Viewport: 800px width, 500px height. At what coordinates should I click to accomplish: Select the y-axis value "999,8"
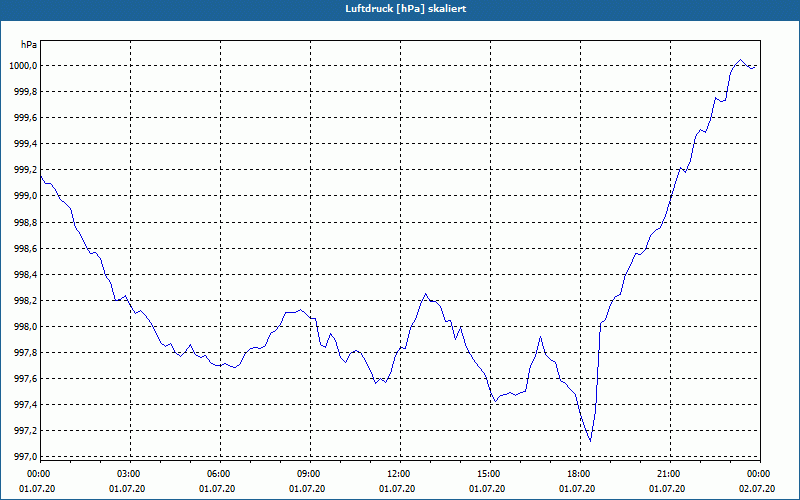28,92
